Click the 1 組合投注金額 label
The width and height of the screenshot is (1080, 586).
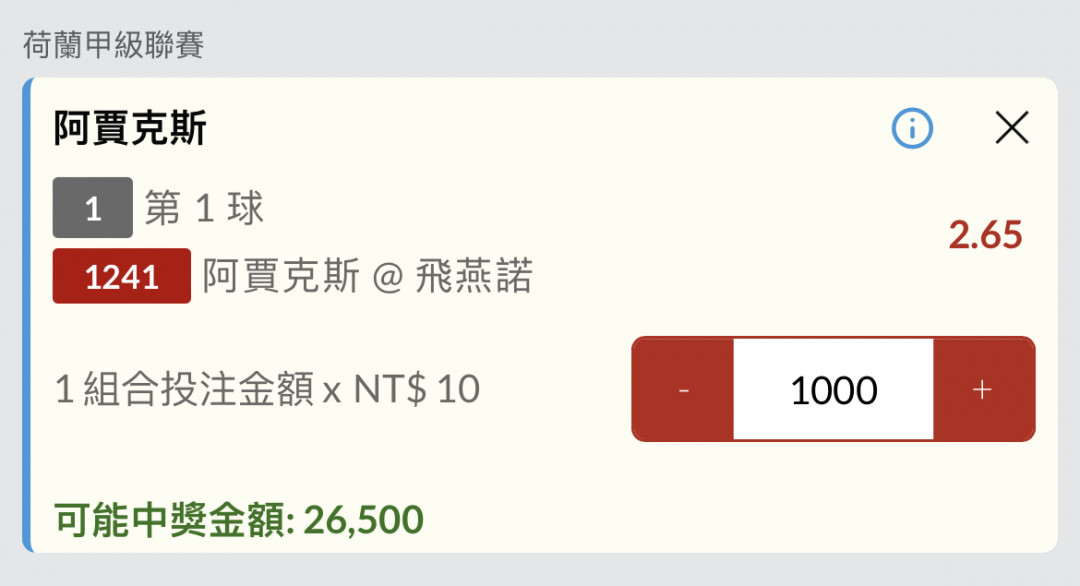(x=185, y=389)
